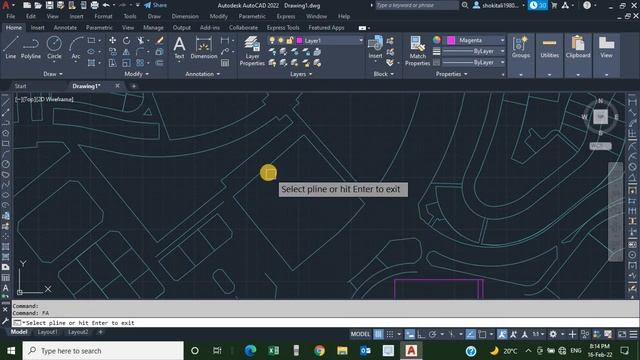
Task: Open the Layer1 layer dropdown
Action: pyautogui.click(x=361, y=40)
